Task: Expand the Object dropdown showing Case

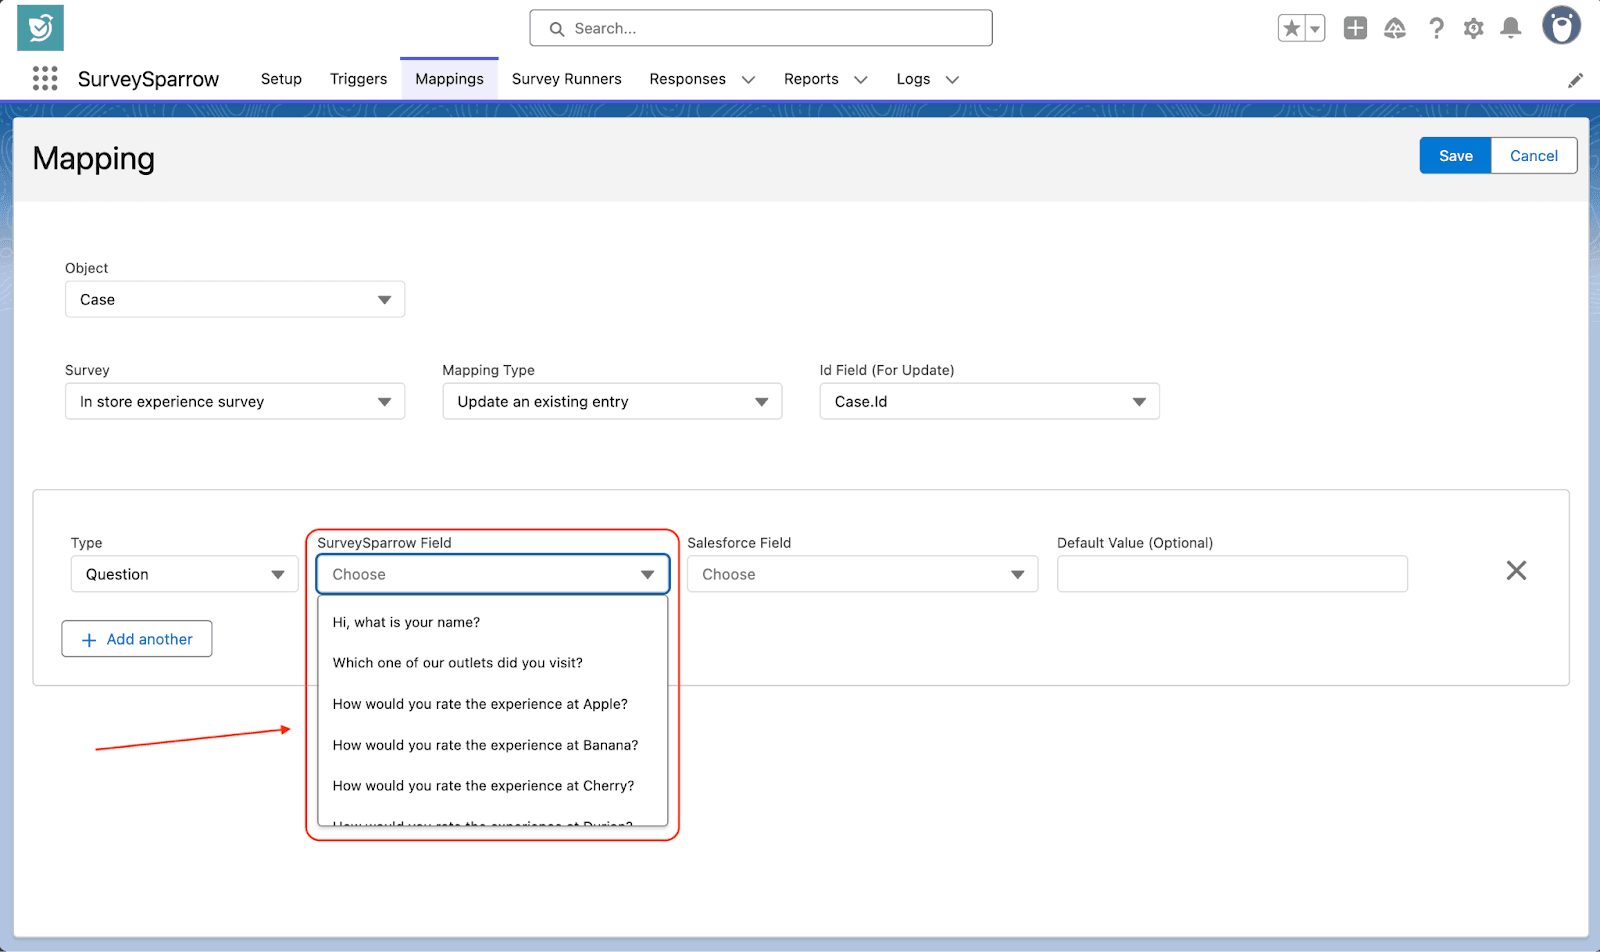Action: point(235,300)
